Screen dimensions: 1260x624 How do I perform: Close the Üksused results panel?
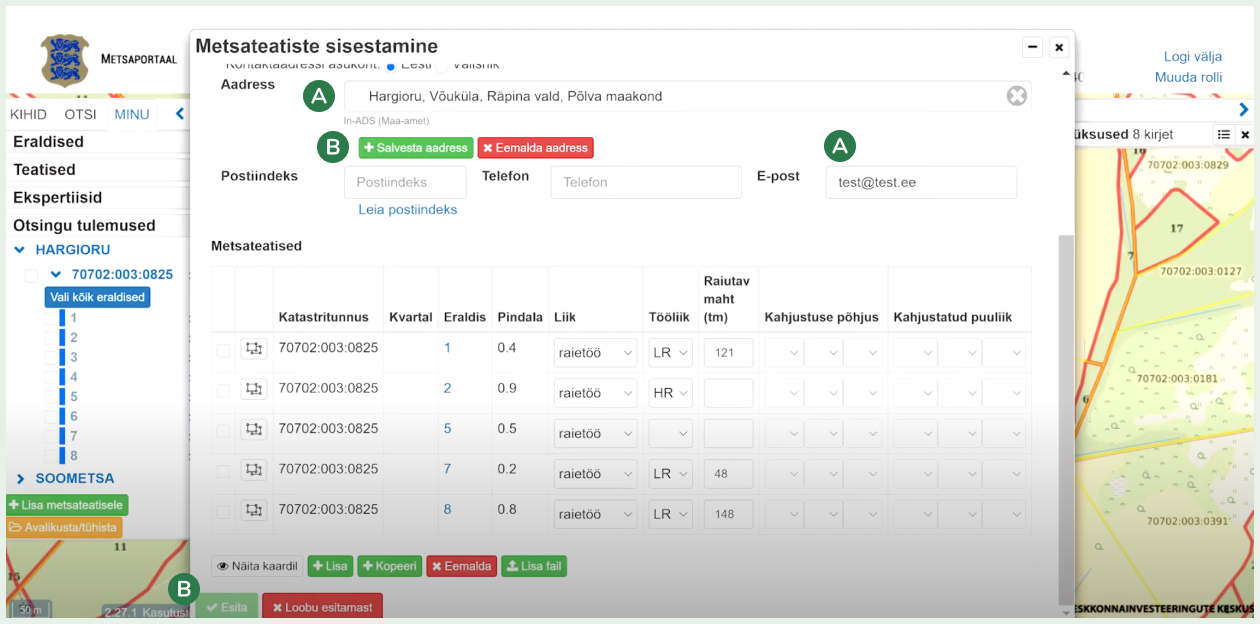(x=1245, y=134)
